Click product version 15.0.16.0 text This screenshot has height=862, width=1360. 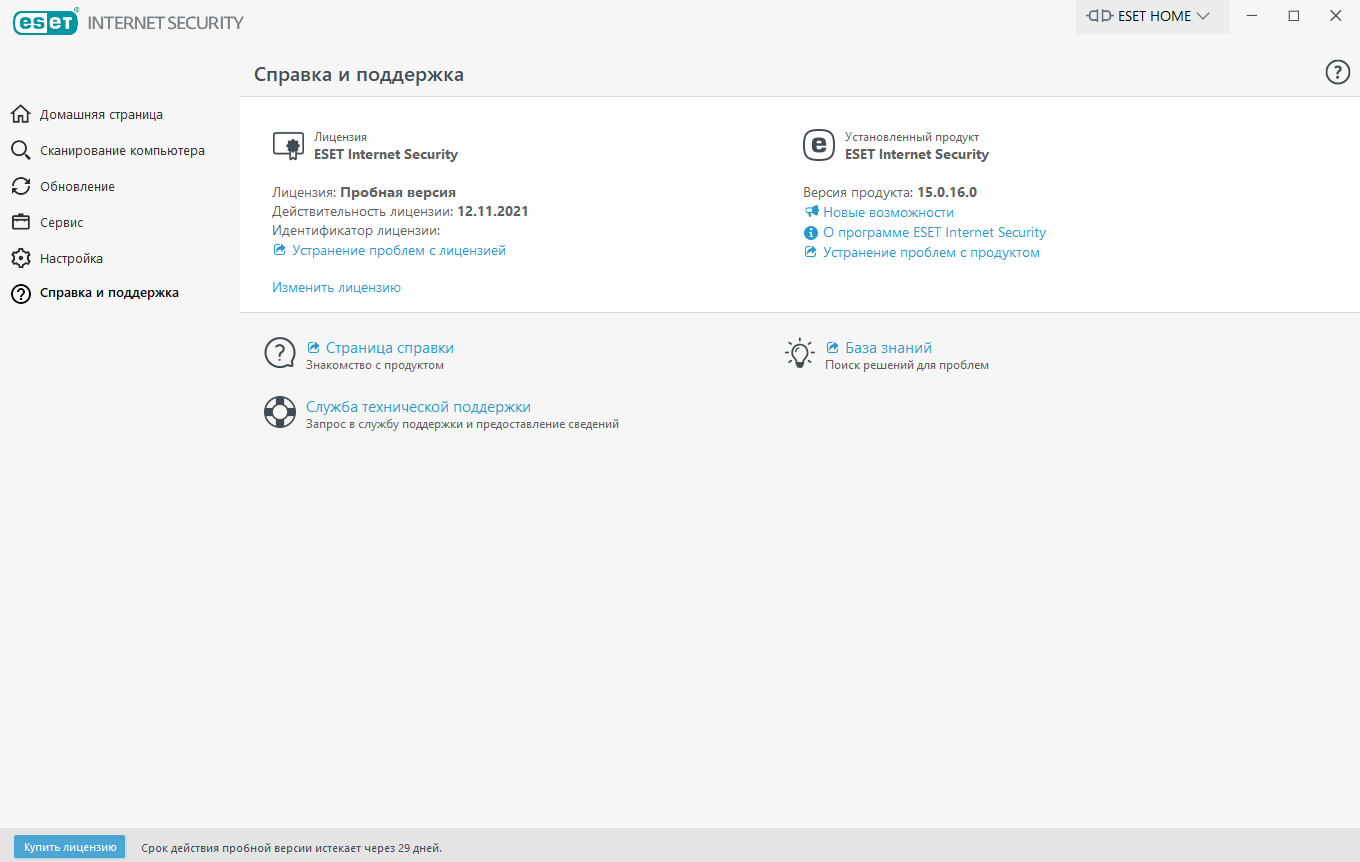point(946,192)
